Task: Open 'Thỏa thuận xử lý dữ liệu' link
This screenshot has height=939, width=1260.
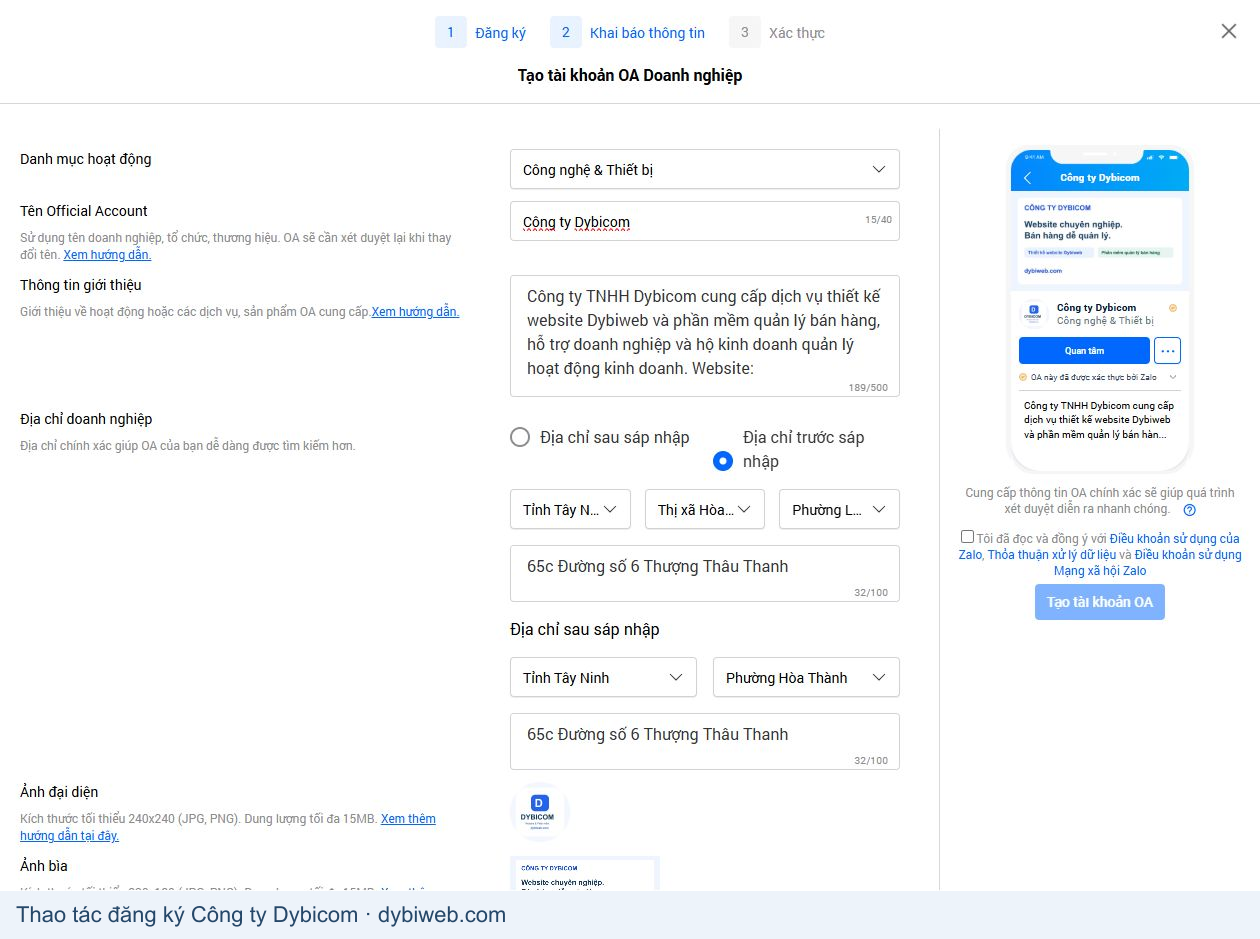Action: click(x=1051, y=555)
